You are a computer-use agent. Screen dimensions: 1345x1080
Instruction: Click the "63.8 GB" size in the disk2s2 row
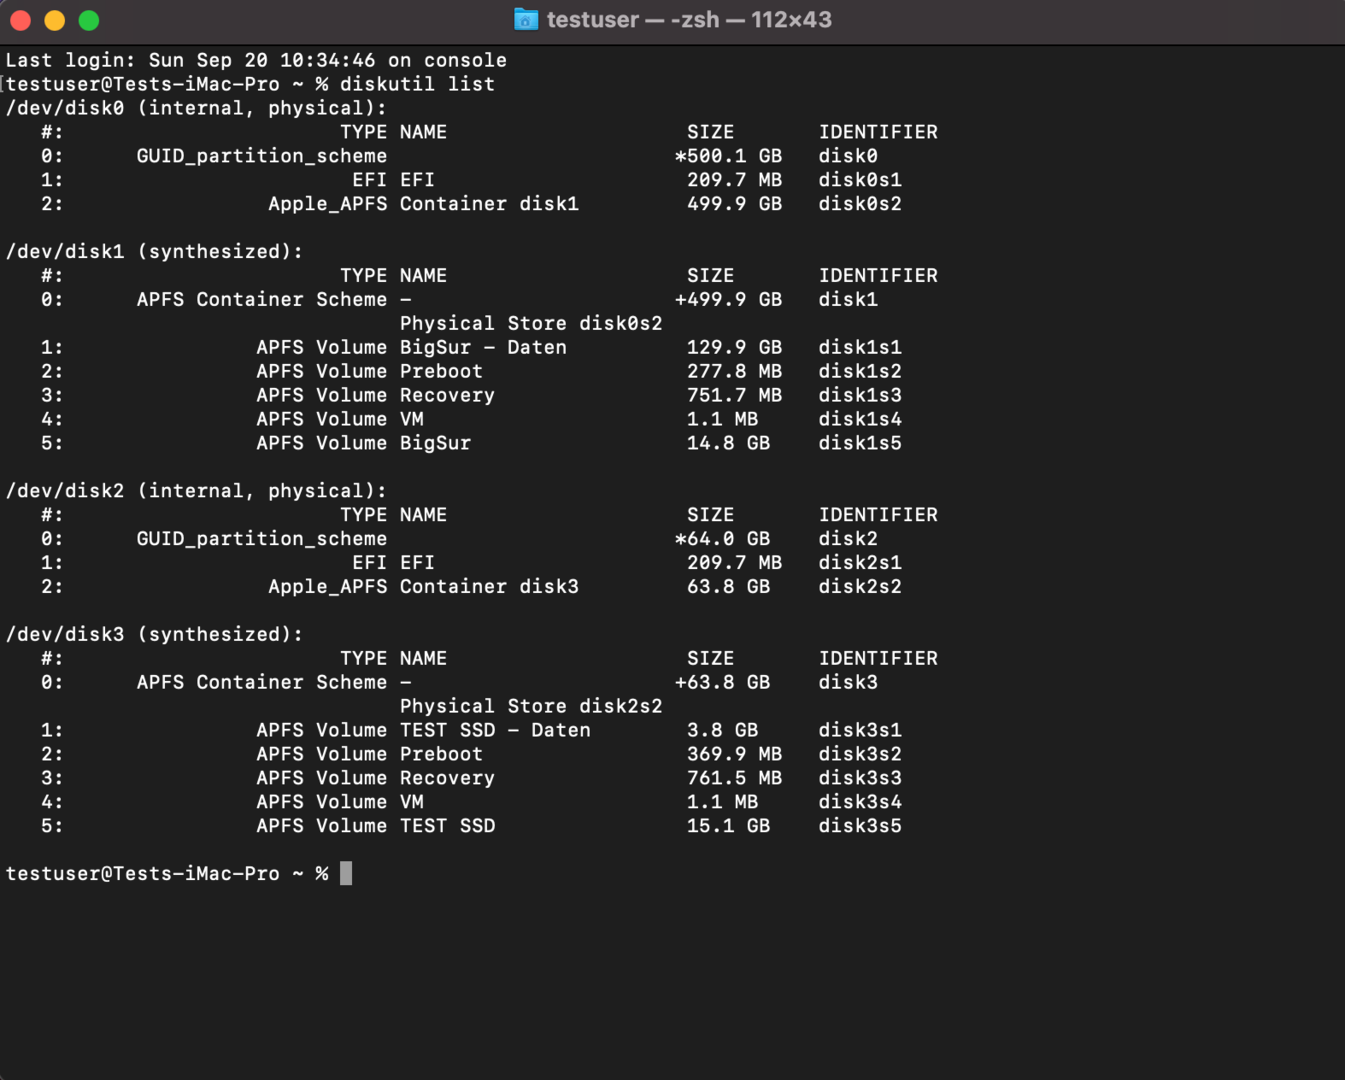[729, 587]
